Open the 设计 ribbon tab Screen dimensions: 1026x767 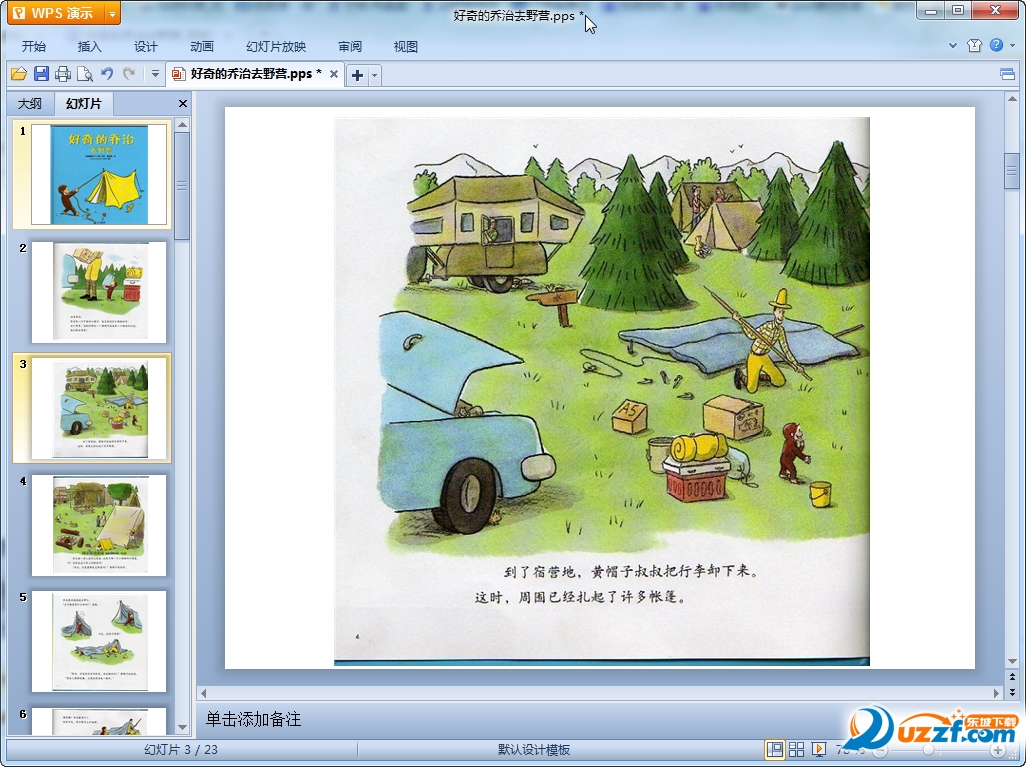(146, 46)
